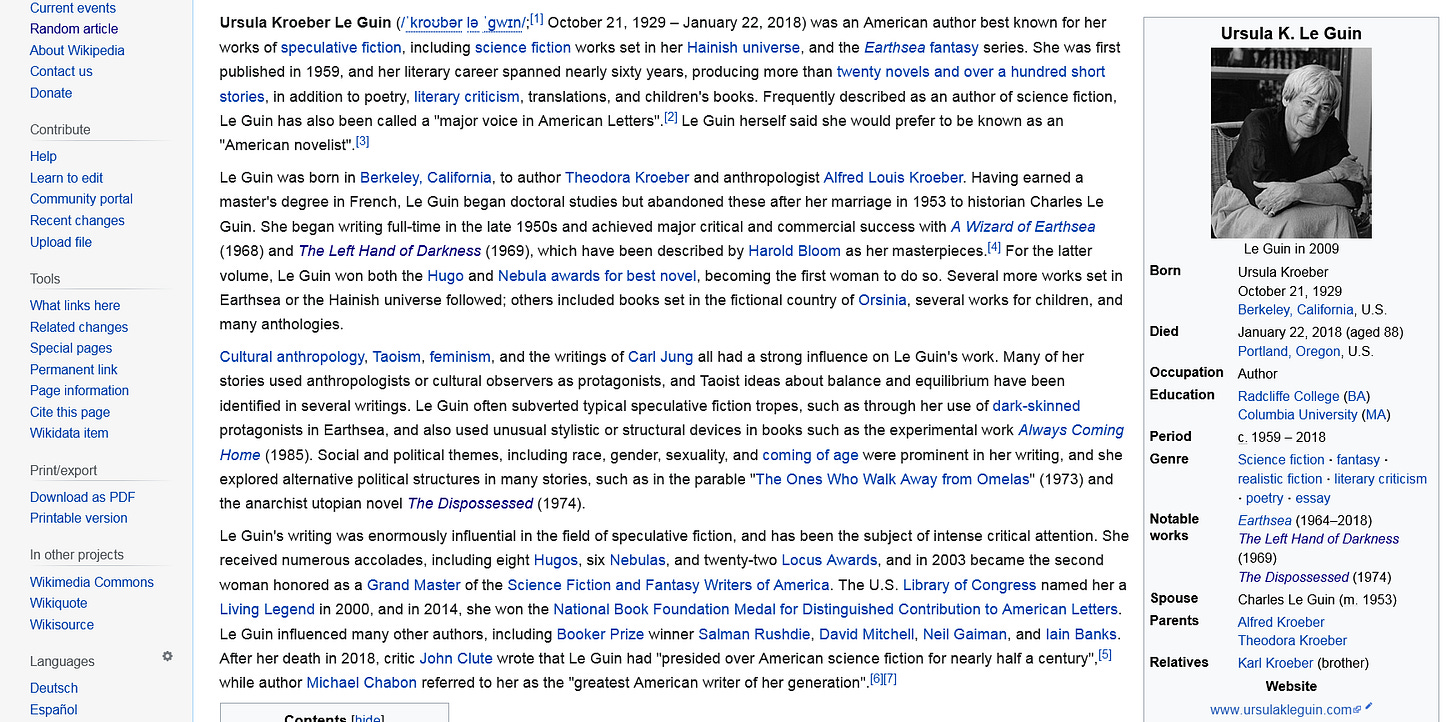
Task: Go to Special pages
Action: point(71,348)
